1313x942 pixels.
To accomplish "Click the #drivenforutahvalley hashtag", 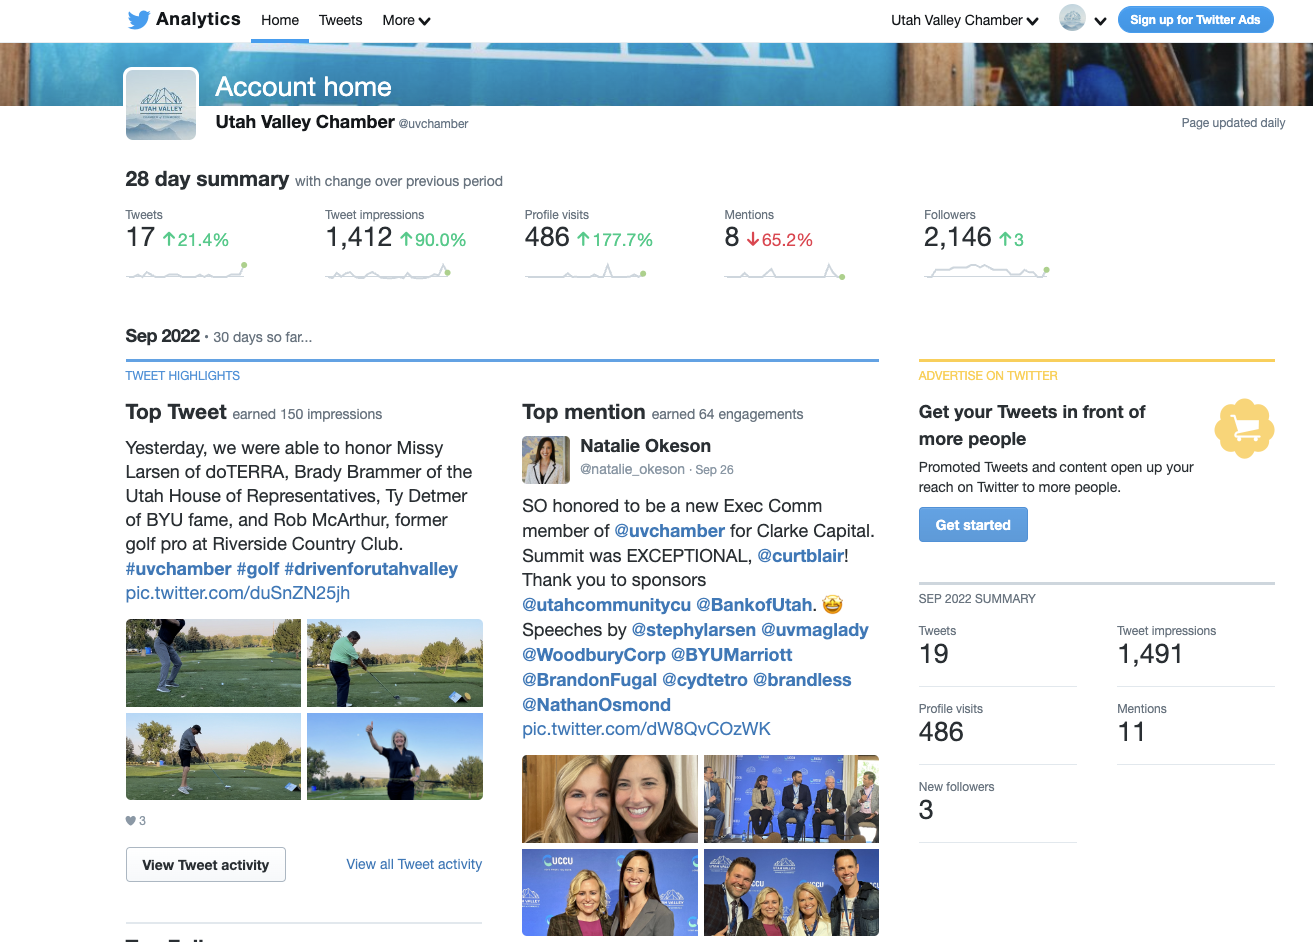I will (371, 569).
